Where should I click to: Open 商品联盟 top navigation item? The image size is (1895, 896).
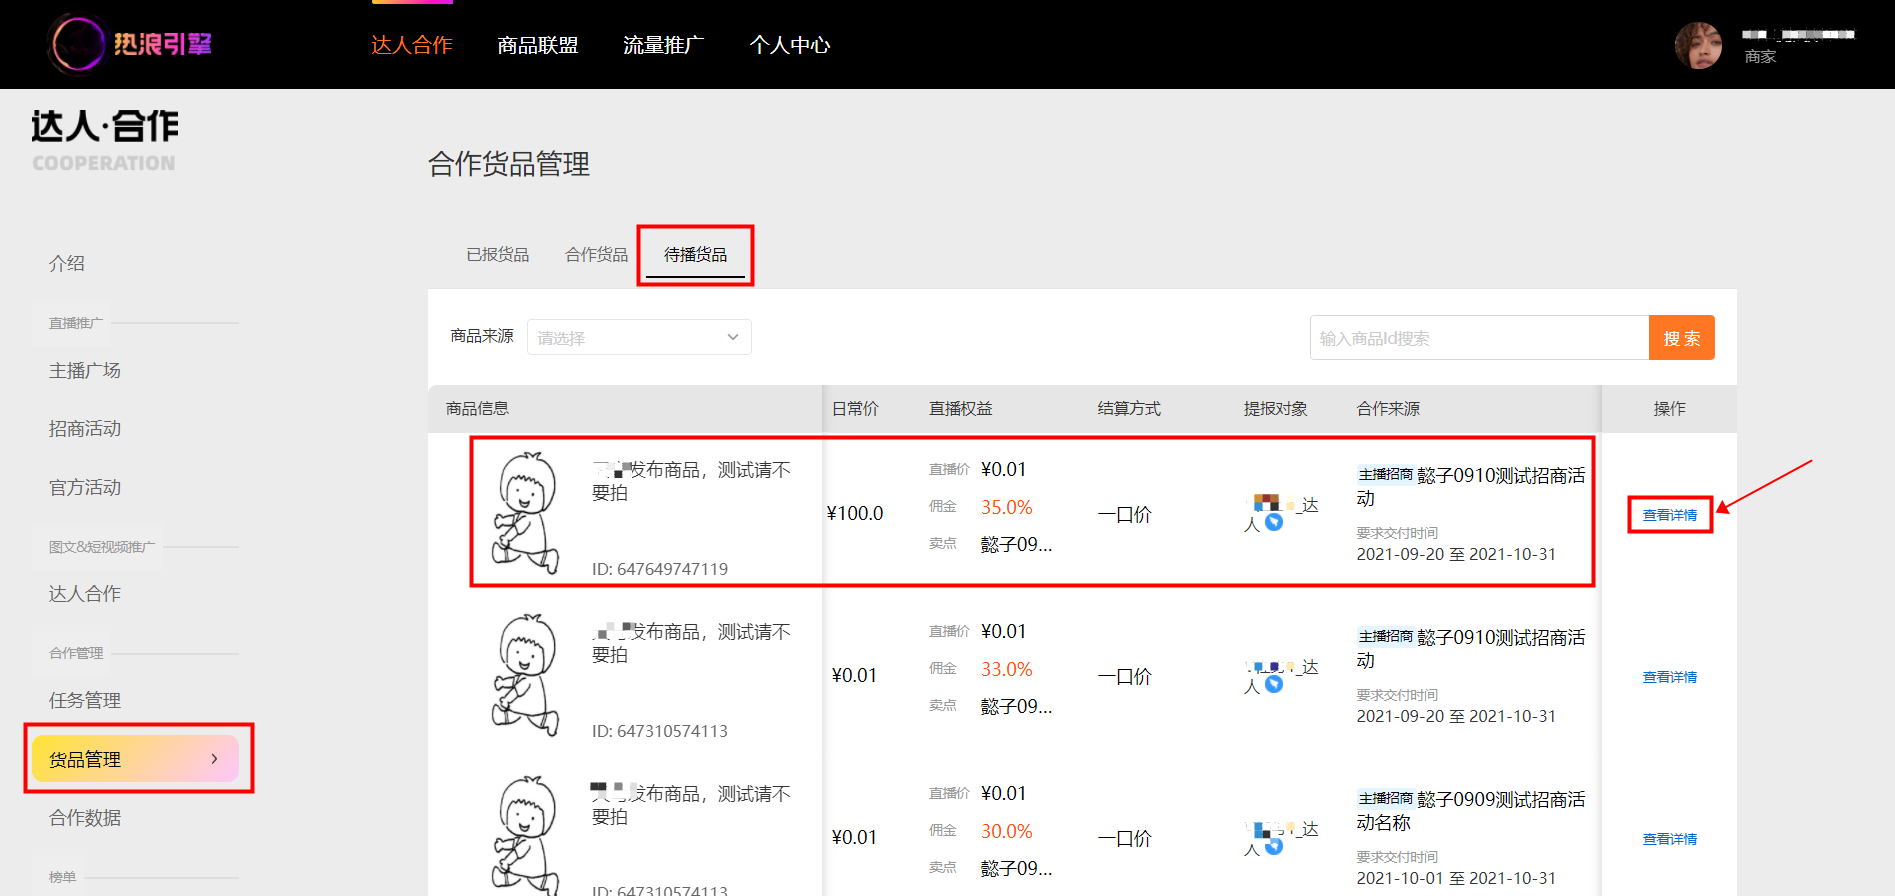pyautogui.click(x=538, y=45)
